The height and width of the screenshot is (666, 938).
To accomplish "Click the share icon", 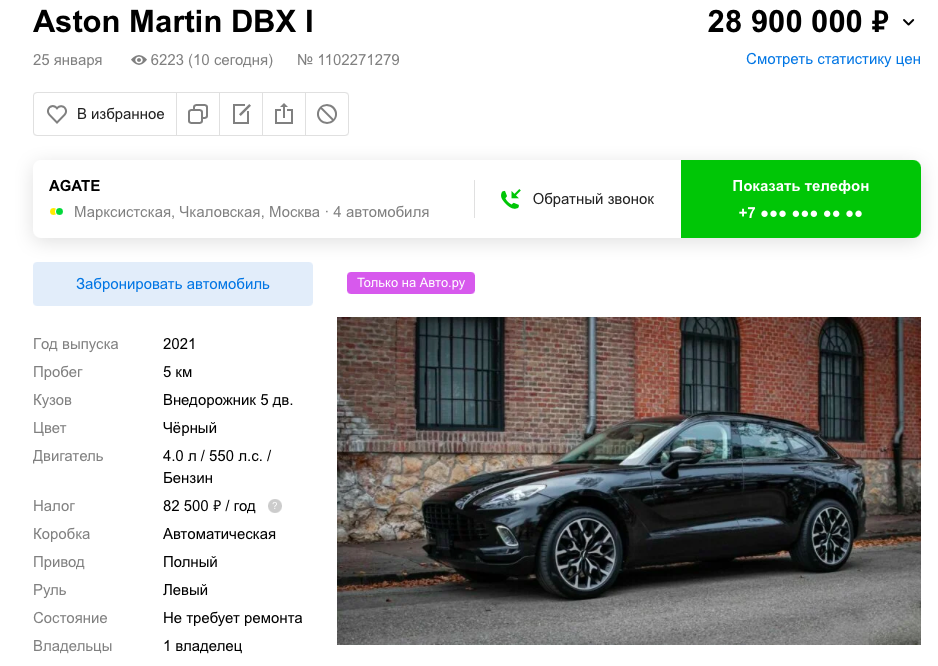I will [x=284, y=114].
